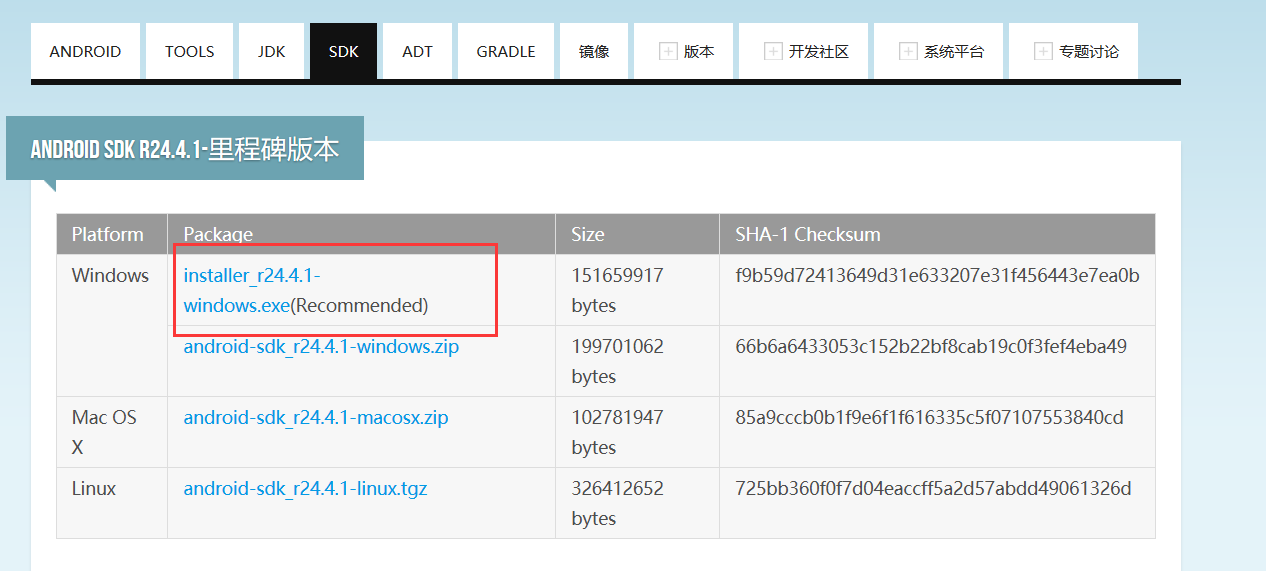
Task: Click size value 199701062 bytes
Action: (x=617, y=361)
